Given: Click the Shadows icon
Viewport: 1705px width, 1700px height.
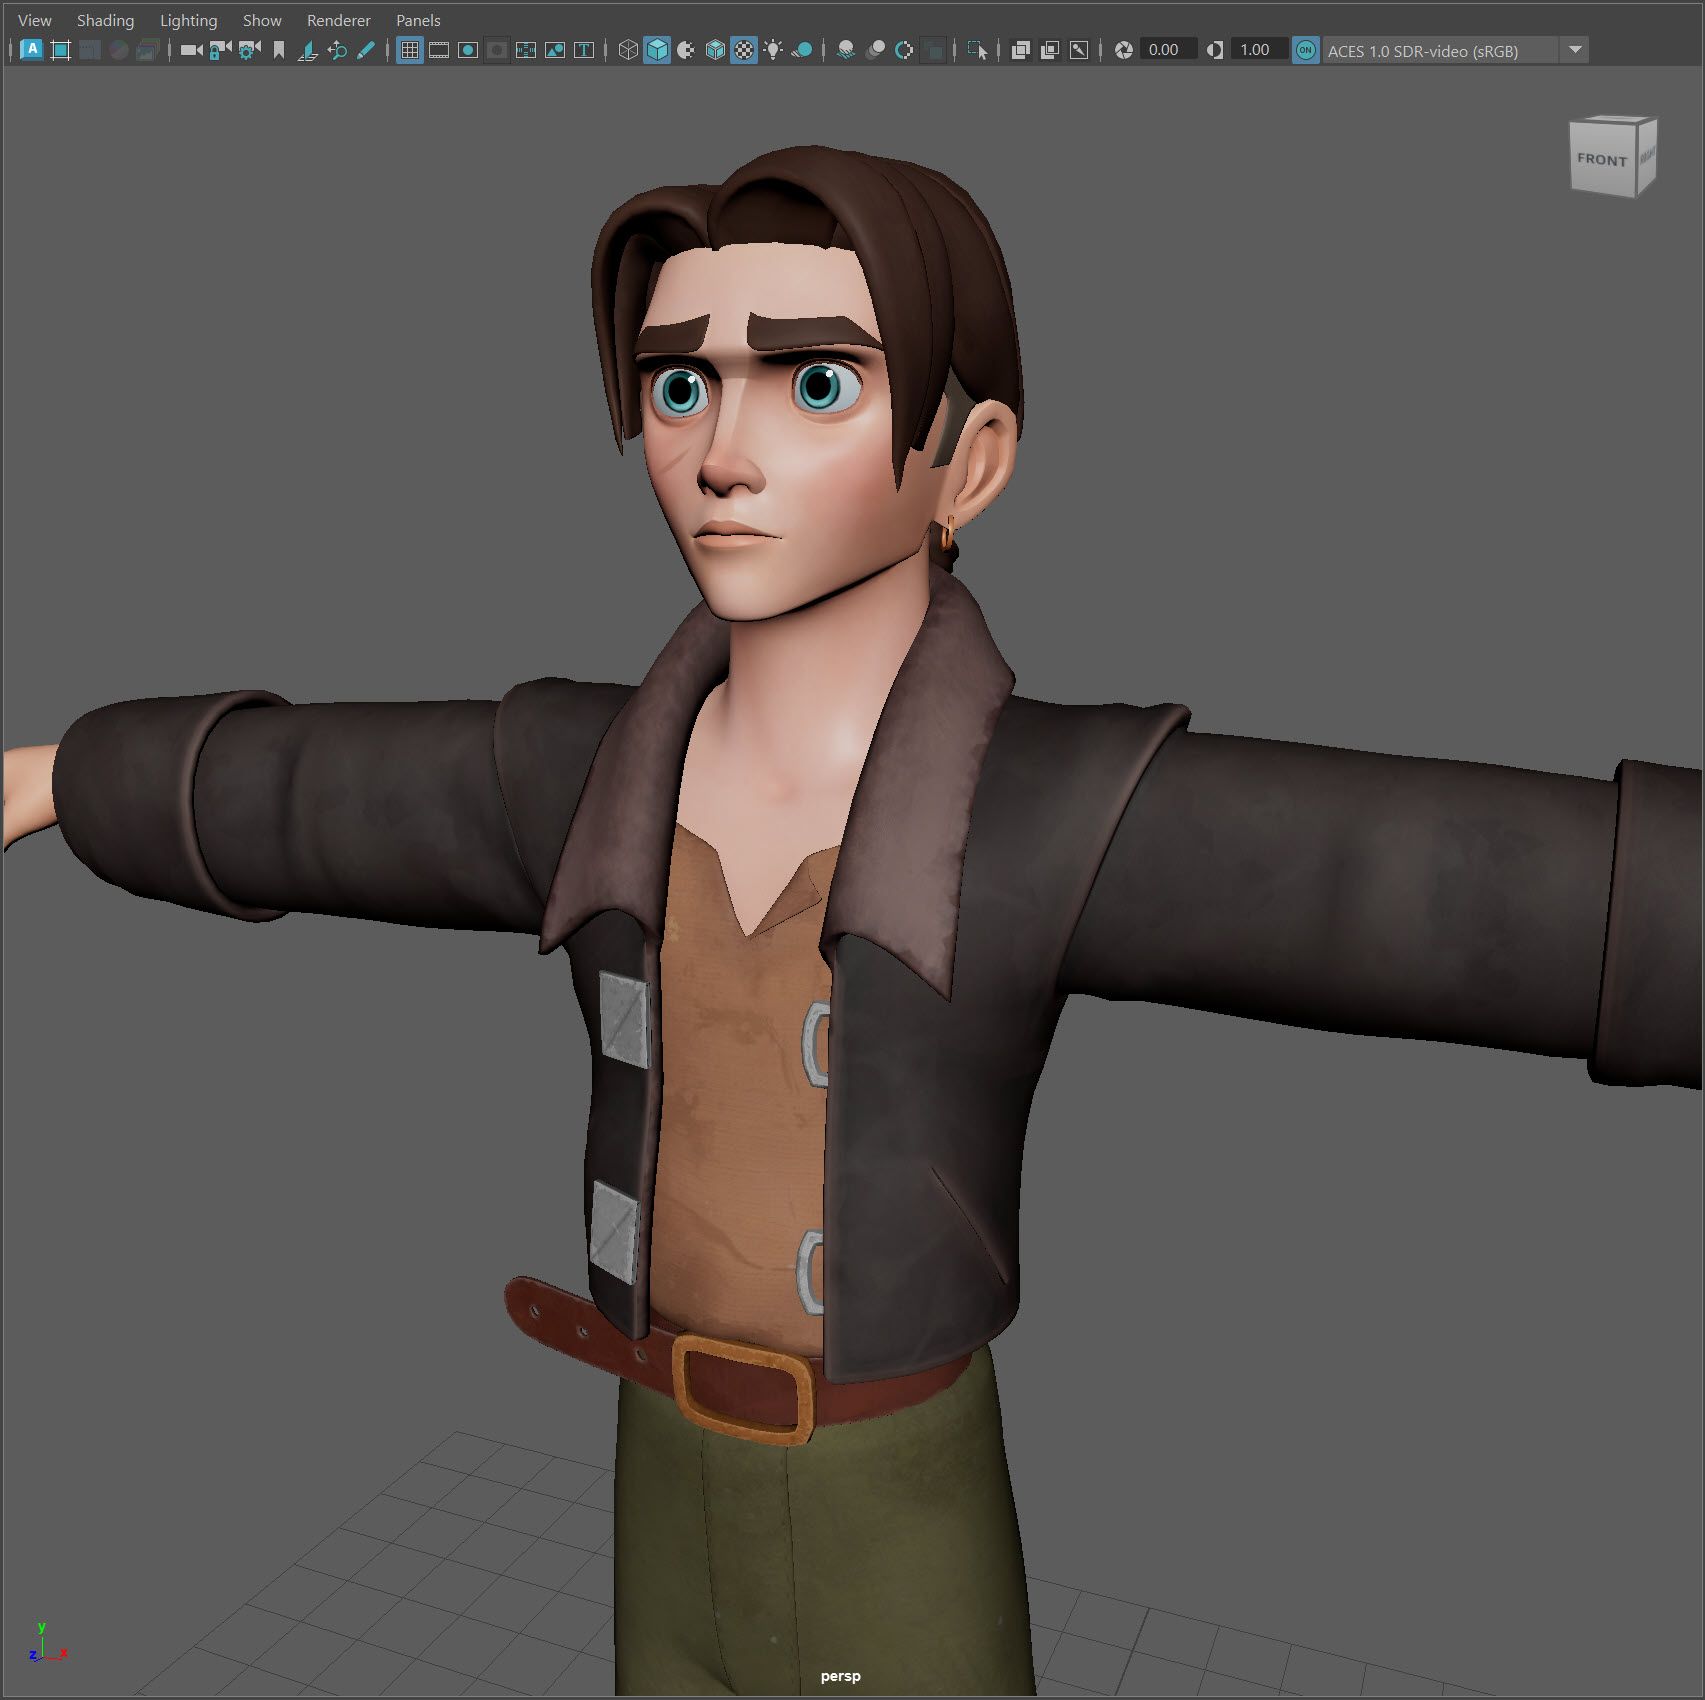Looking at the screenshot, I should coord(802,49).
